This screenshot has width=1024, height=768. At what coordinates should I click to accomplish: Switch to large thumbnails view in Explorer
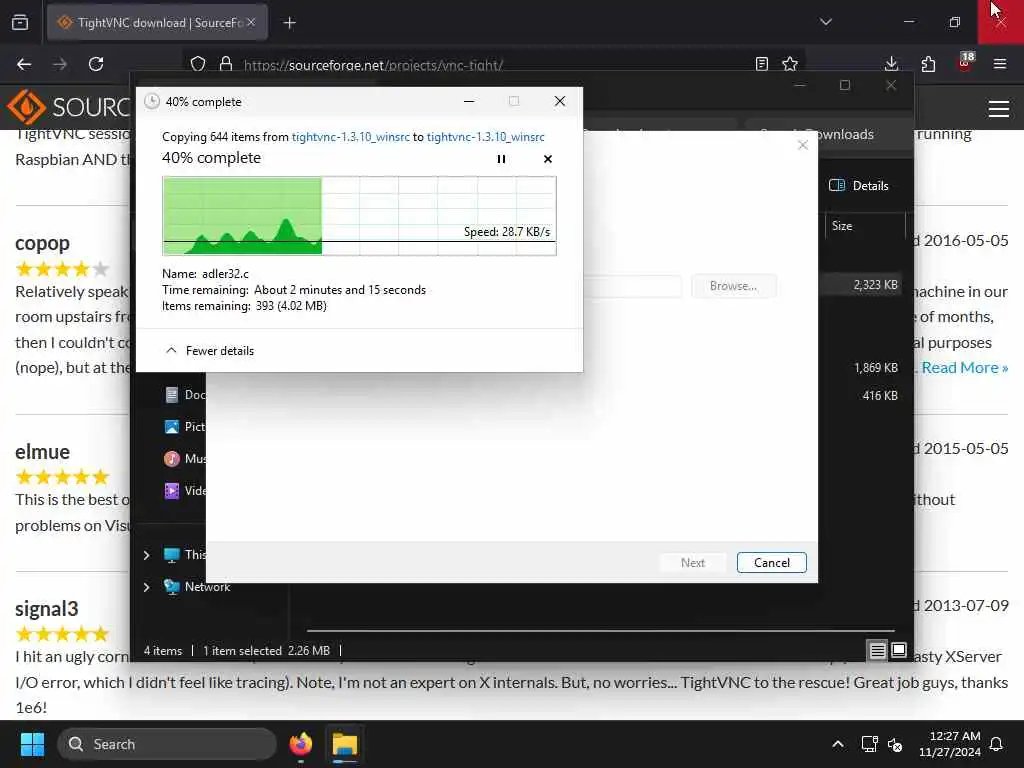899,650
